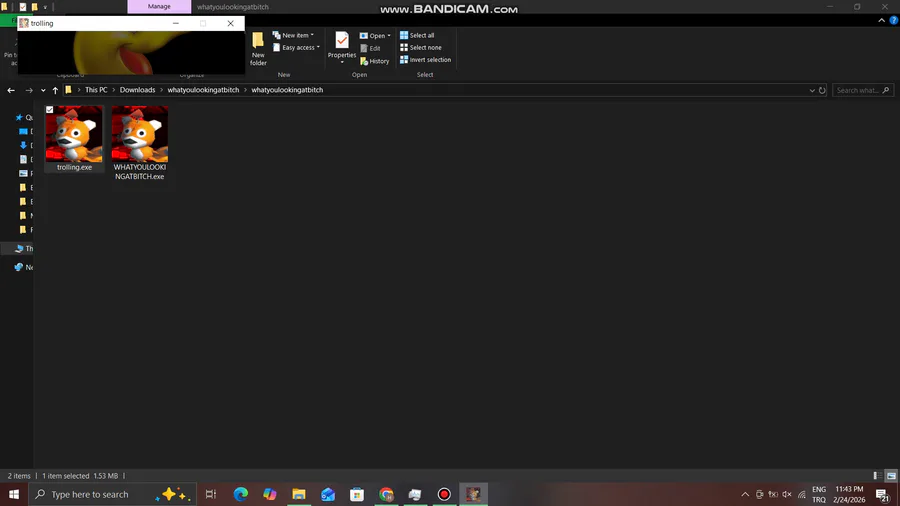
Task: Click the Forward navigation arrow
Action: (29, 90)
